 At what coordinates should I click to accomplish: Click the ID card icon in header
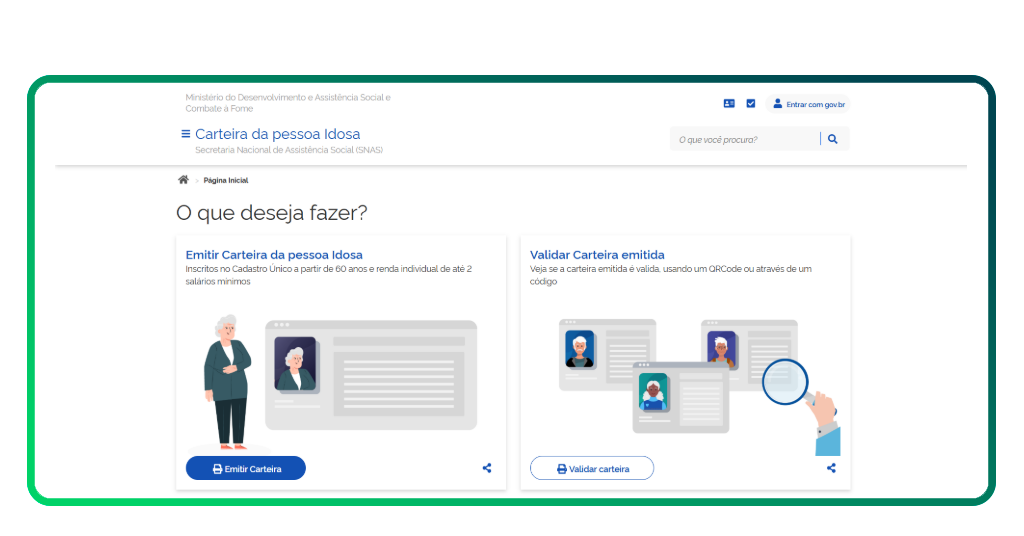coord(729,104)
